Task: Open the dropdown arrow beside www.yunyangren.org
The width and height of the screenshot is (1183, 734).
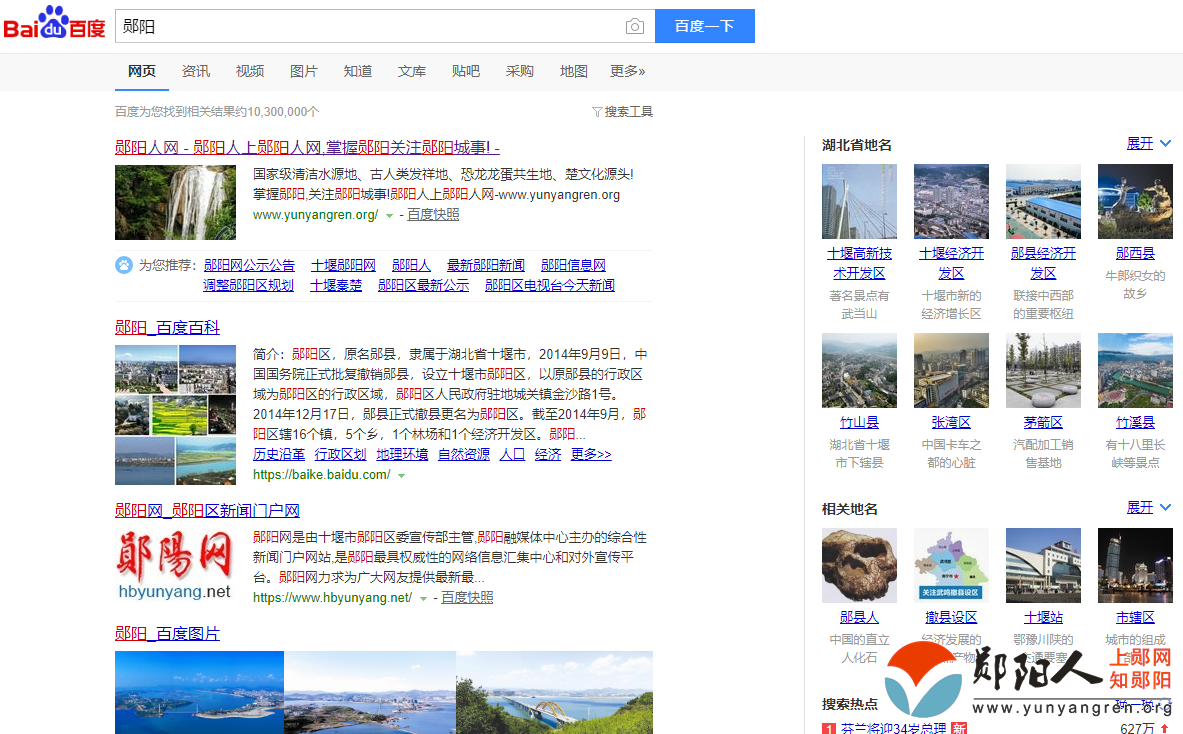Action: coord(389,216)
